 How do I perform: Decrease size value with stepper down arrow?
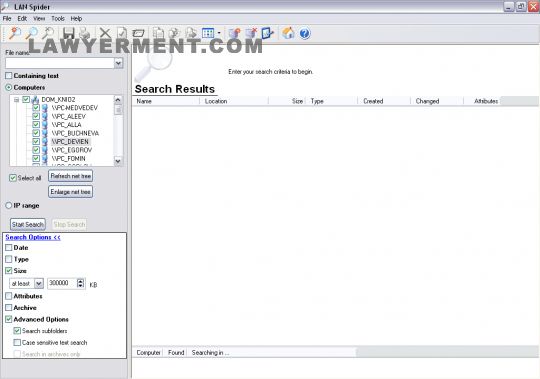coord(81,286)
